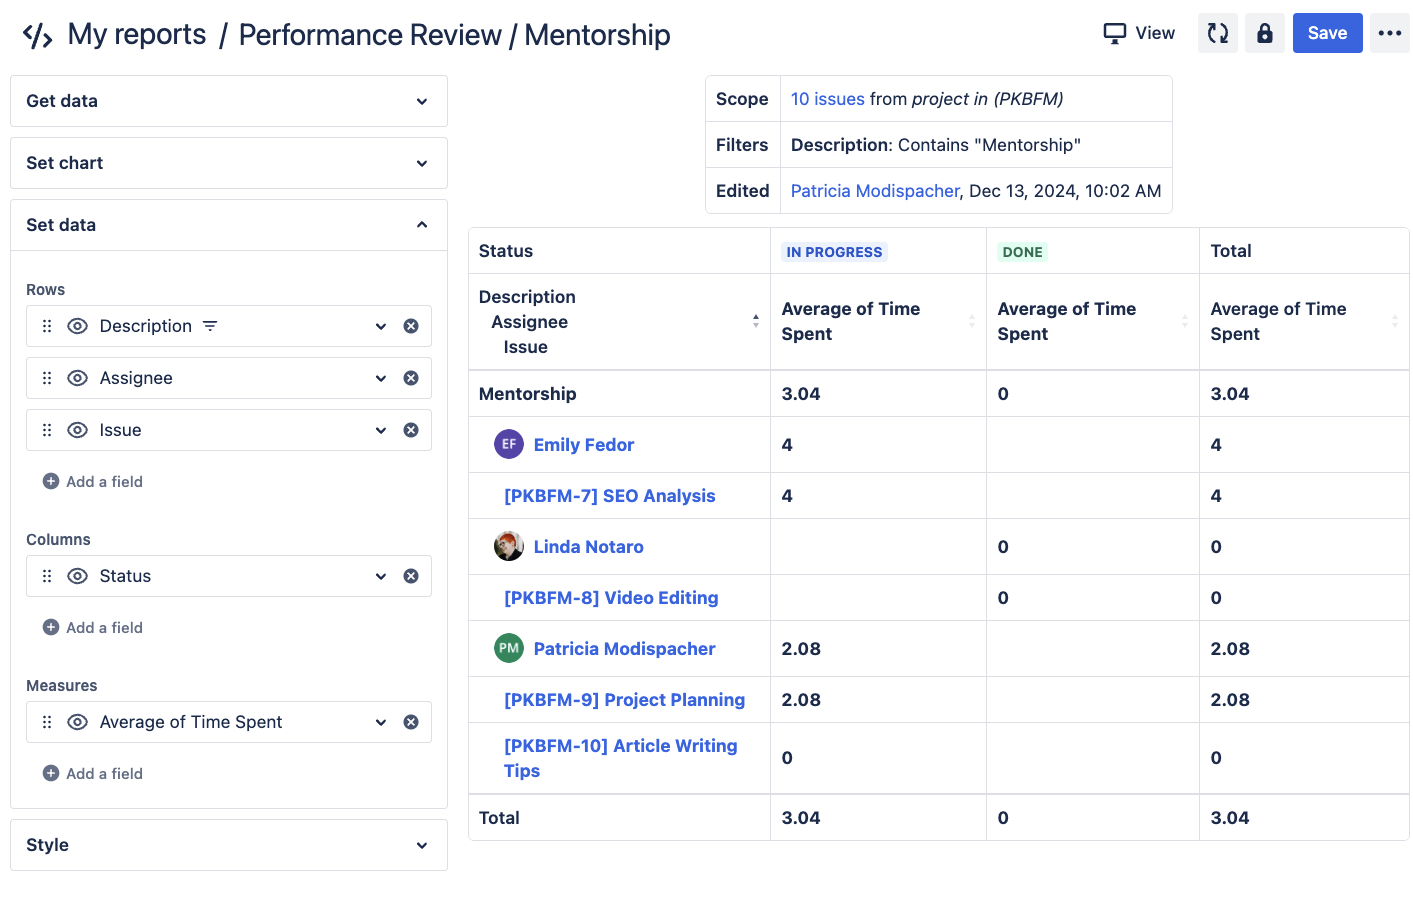Click the lock permissions icon
1413x907 pixels.
pyautogui.click(x=1264, y=32)
